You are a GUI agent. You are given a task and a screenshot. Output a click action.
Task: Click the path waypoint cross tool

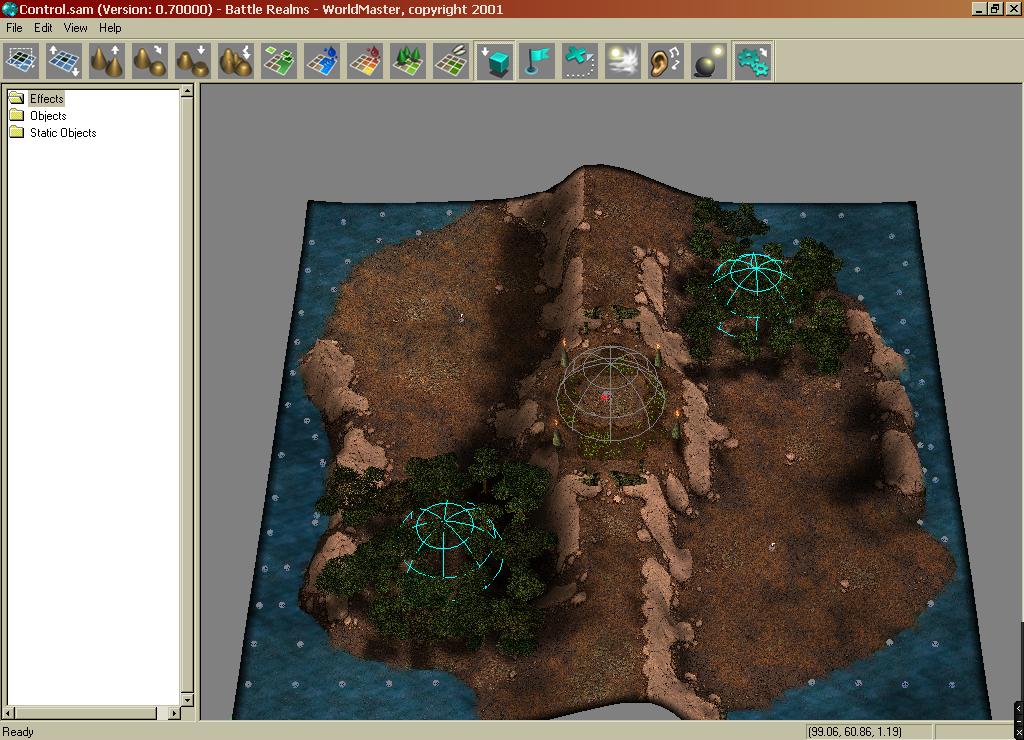click(x=581, y=61)
